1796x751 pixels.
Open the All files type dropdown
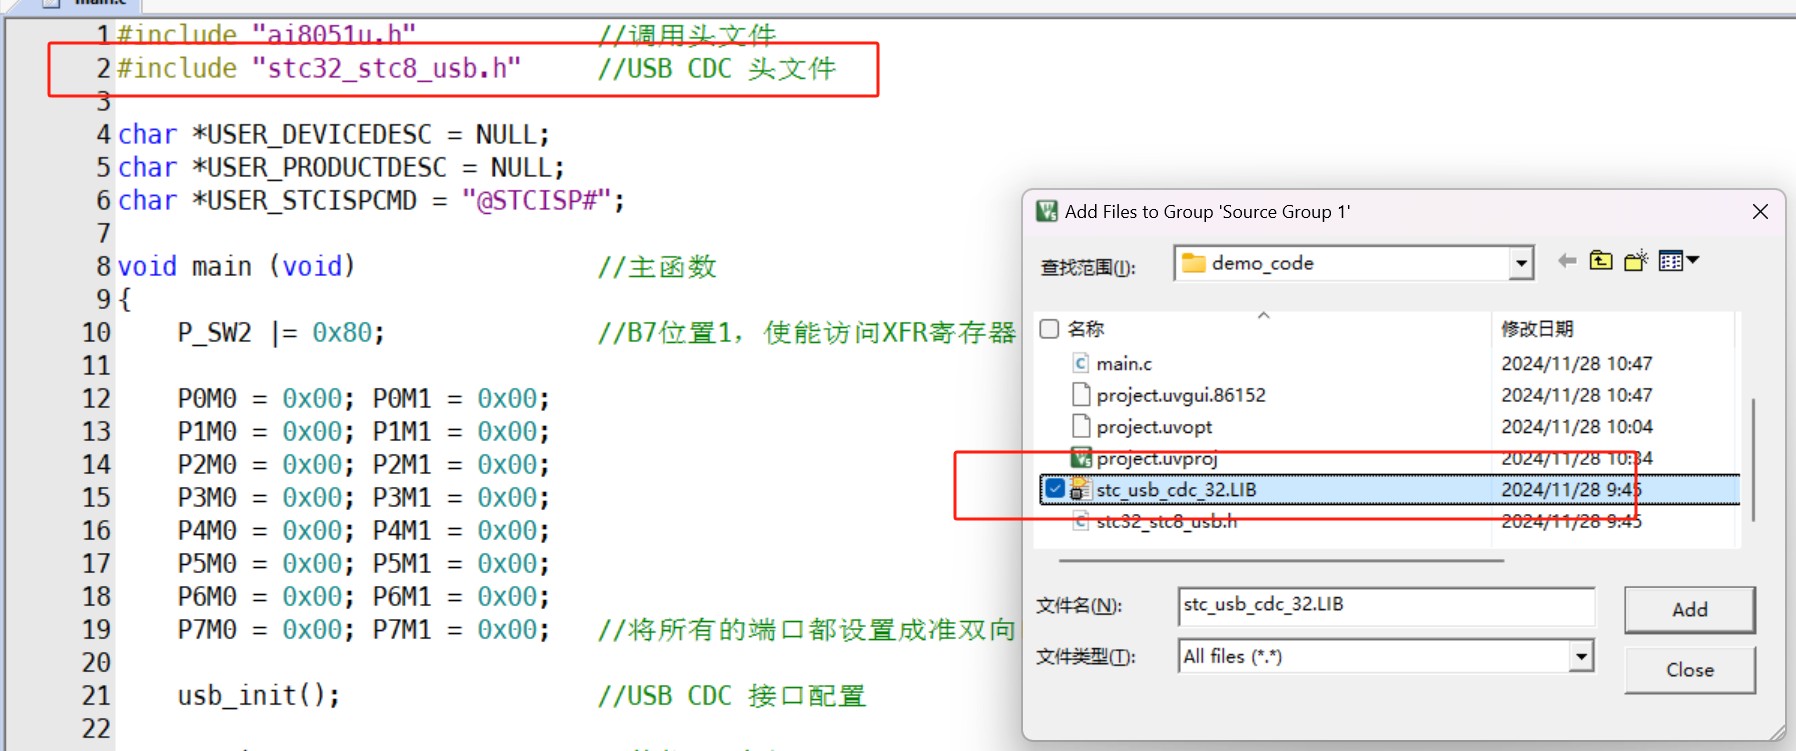pyautogui.click(x=1580, y=656)
